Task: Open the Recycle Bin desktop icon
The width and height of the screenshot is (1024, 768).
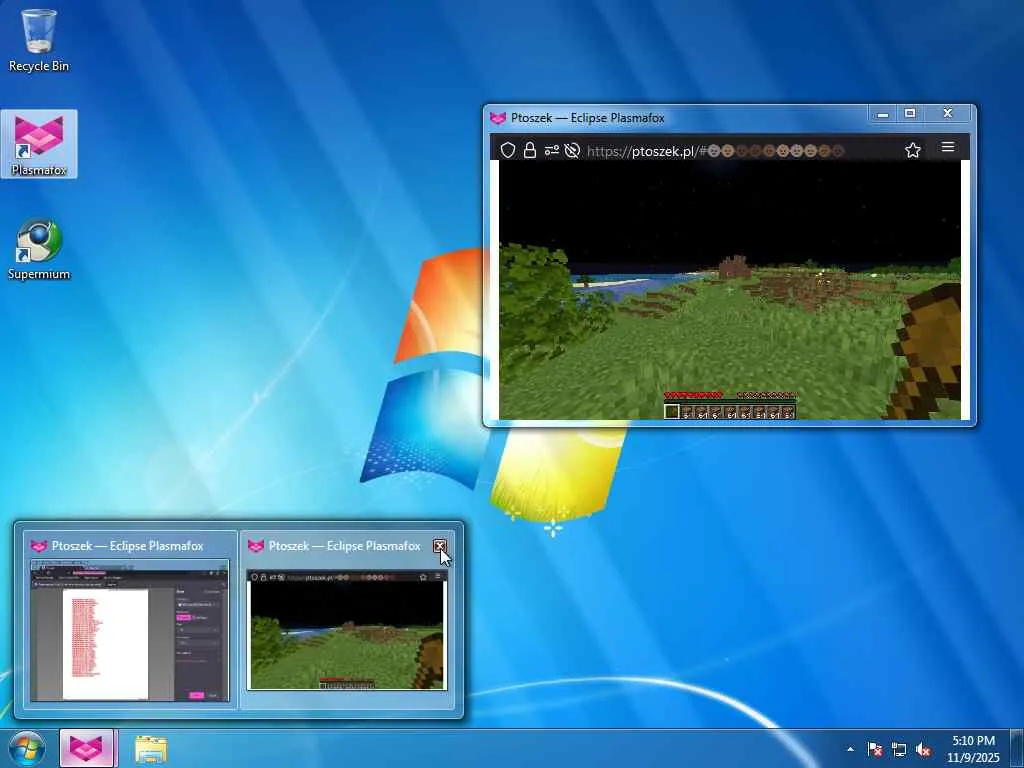Action: (x=39, y=40)
